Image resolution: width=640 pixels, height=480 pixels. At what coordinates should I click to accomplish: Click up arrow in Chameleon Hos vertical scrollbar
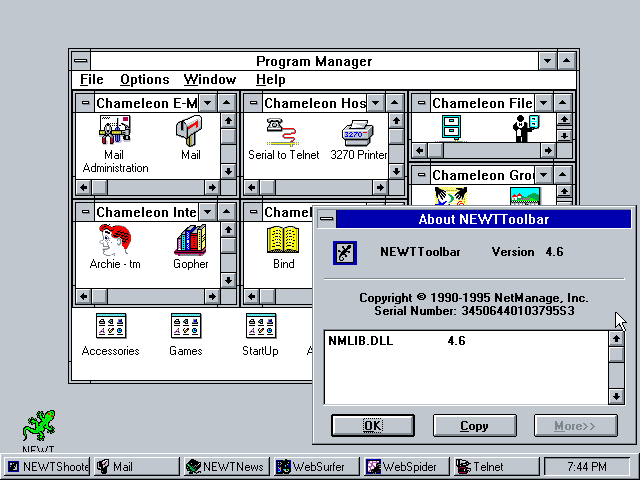coord(396,121)
